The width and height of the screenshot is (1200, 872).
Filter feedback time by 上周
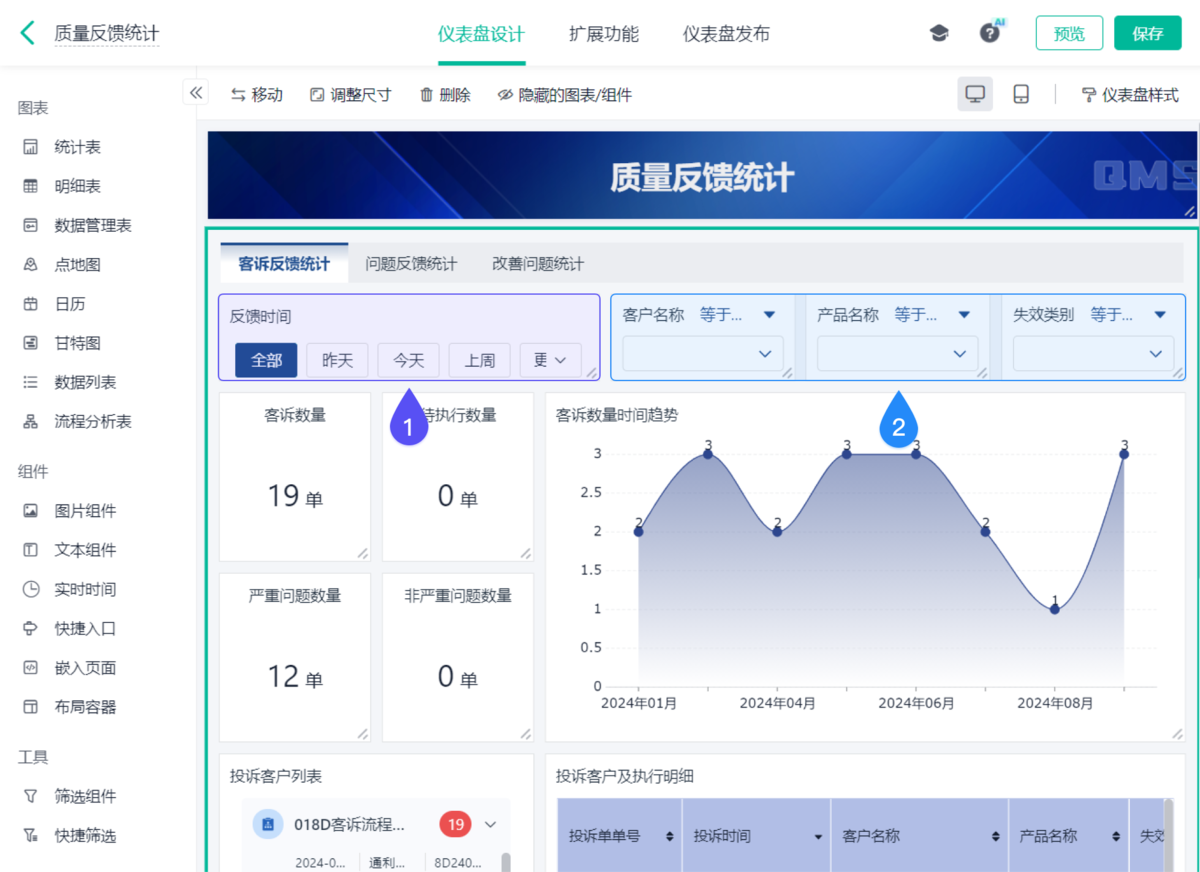point(480,360)
